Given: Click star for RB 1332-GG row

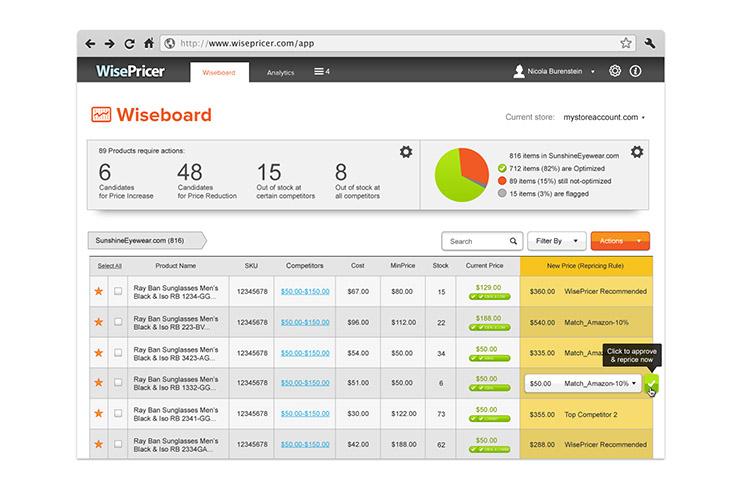Looking at the screenshot, I should [98, 382].
